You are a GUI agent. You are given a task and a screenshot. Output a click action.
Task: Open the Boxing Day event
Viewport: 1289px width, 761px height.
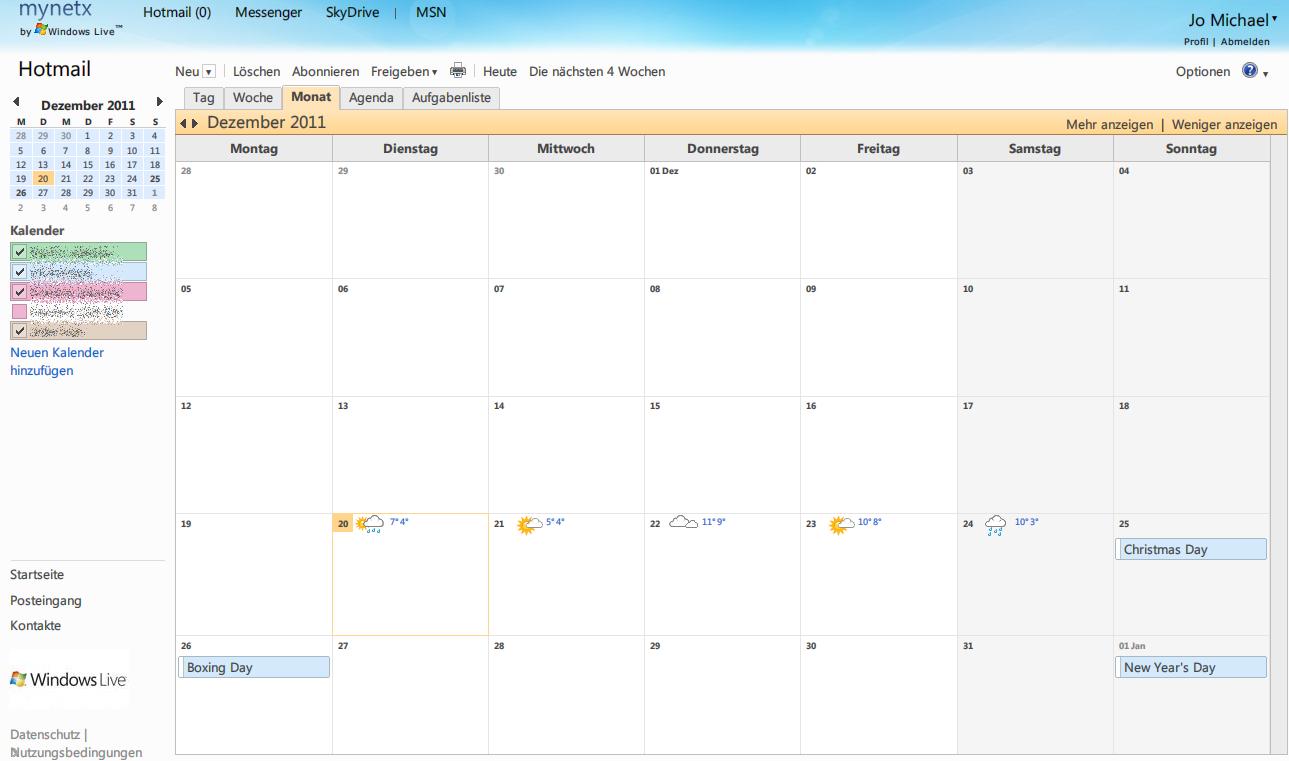click(x=254, y=667)
